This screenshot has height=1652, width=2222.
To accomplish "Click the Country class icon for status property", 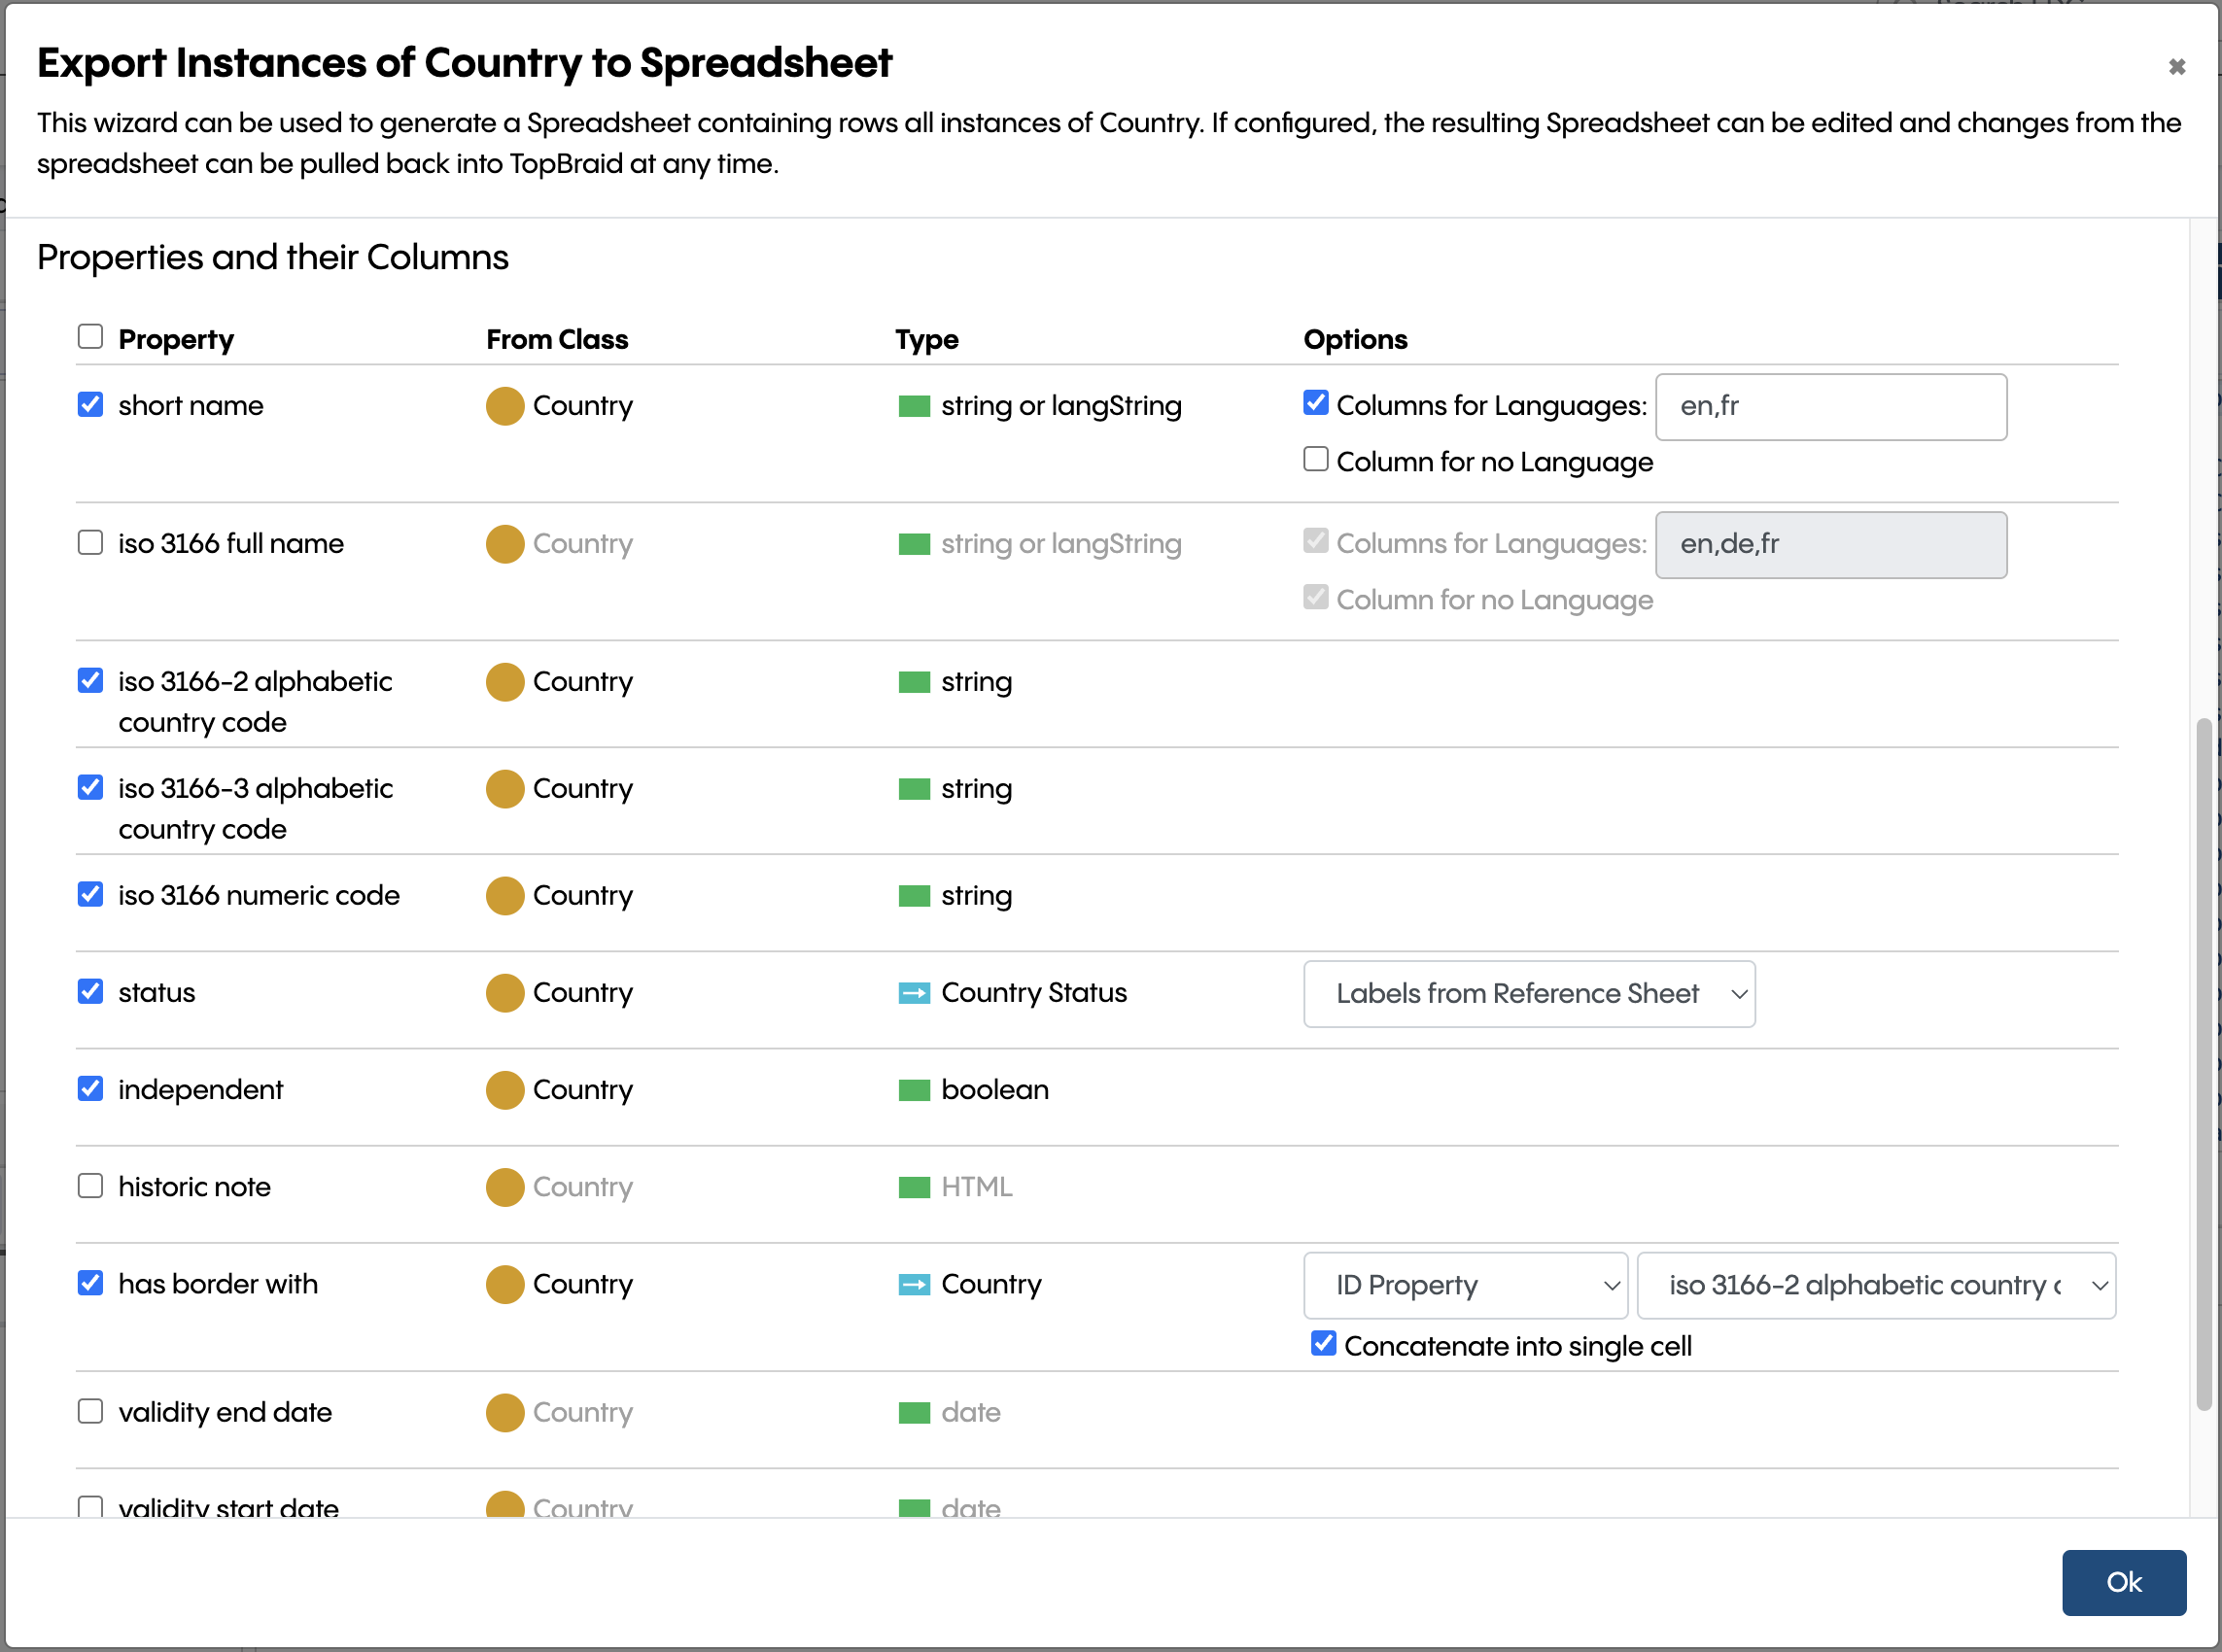I will pyautogui.click(x=505, y=992).
